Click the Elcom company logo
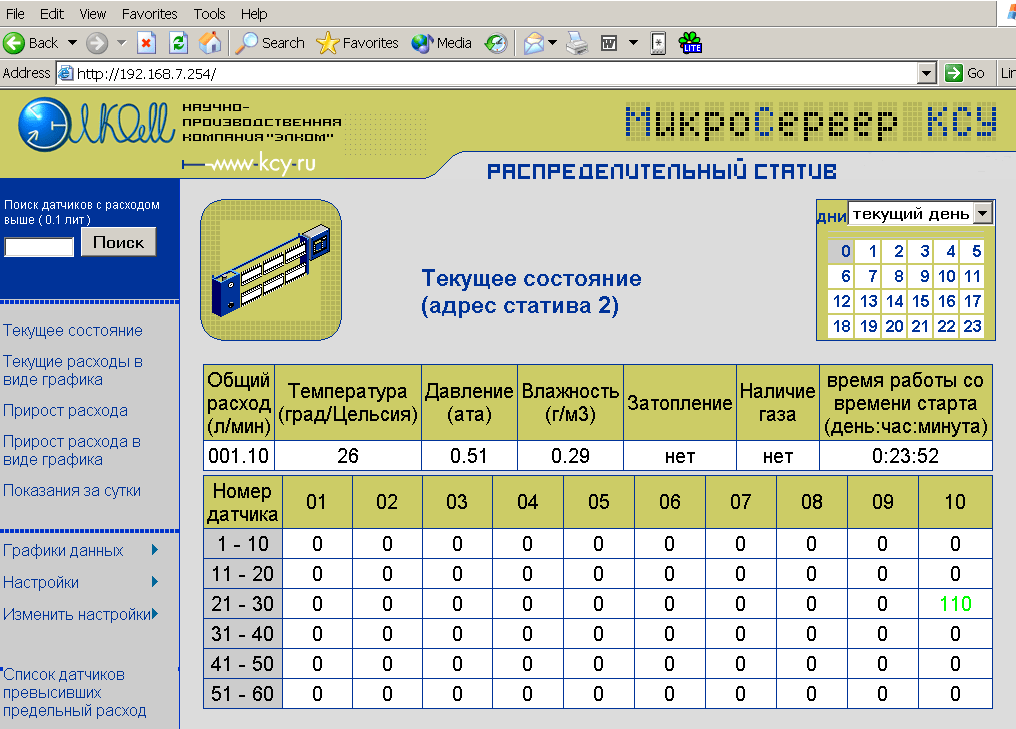 [96, 123]
